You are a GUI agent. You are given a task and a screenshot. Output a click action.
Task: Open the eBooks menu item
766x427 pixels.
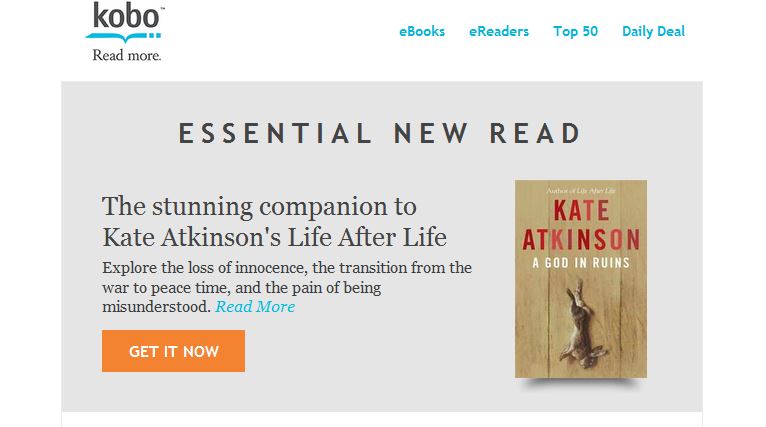(422, 31)
